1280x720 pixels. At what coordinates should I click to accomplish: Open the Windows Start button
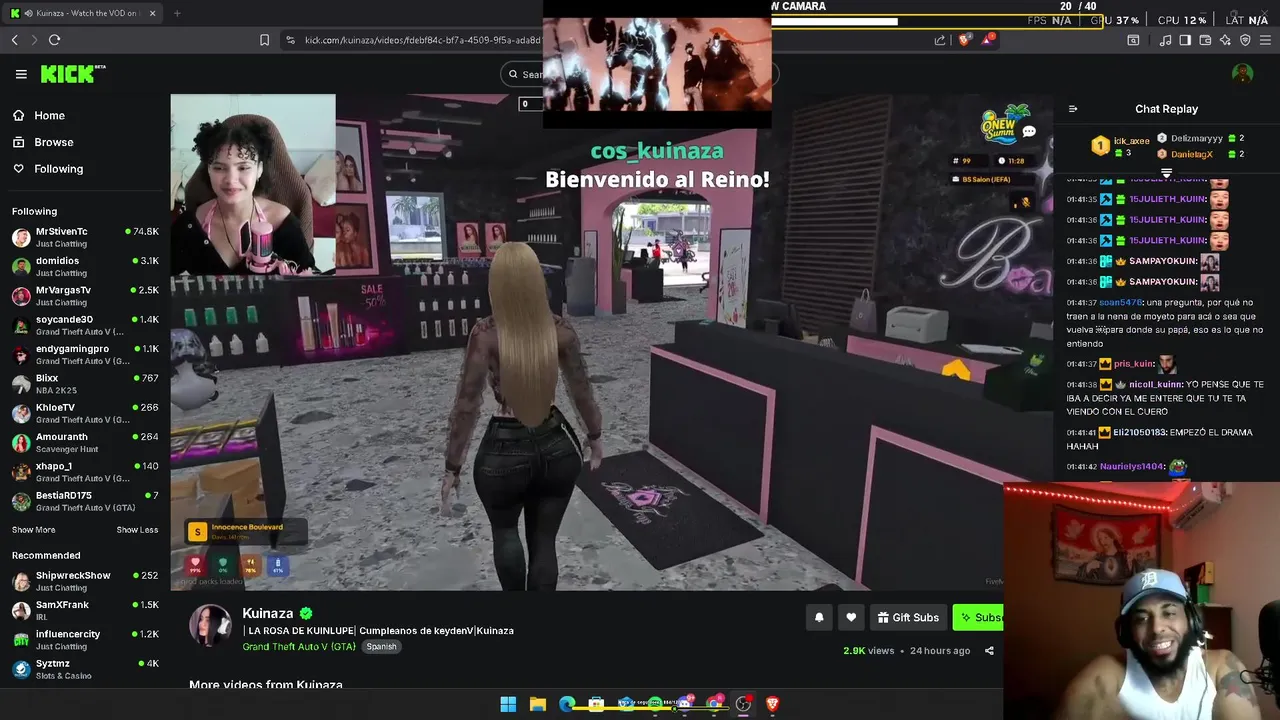pos(508,704)
